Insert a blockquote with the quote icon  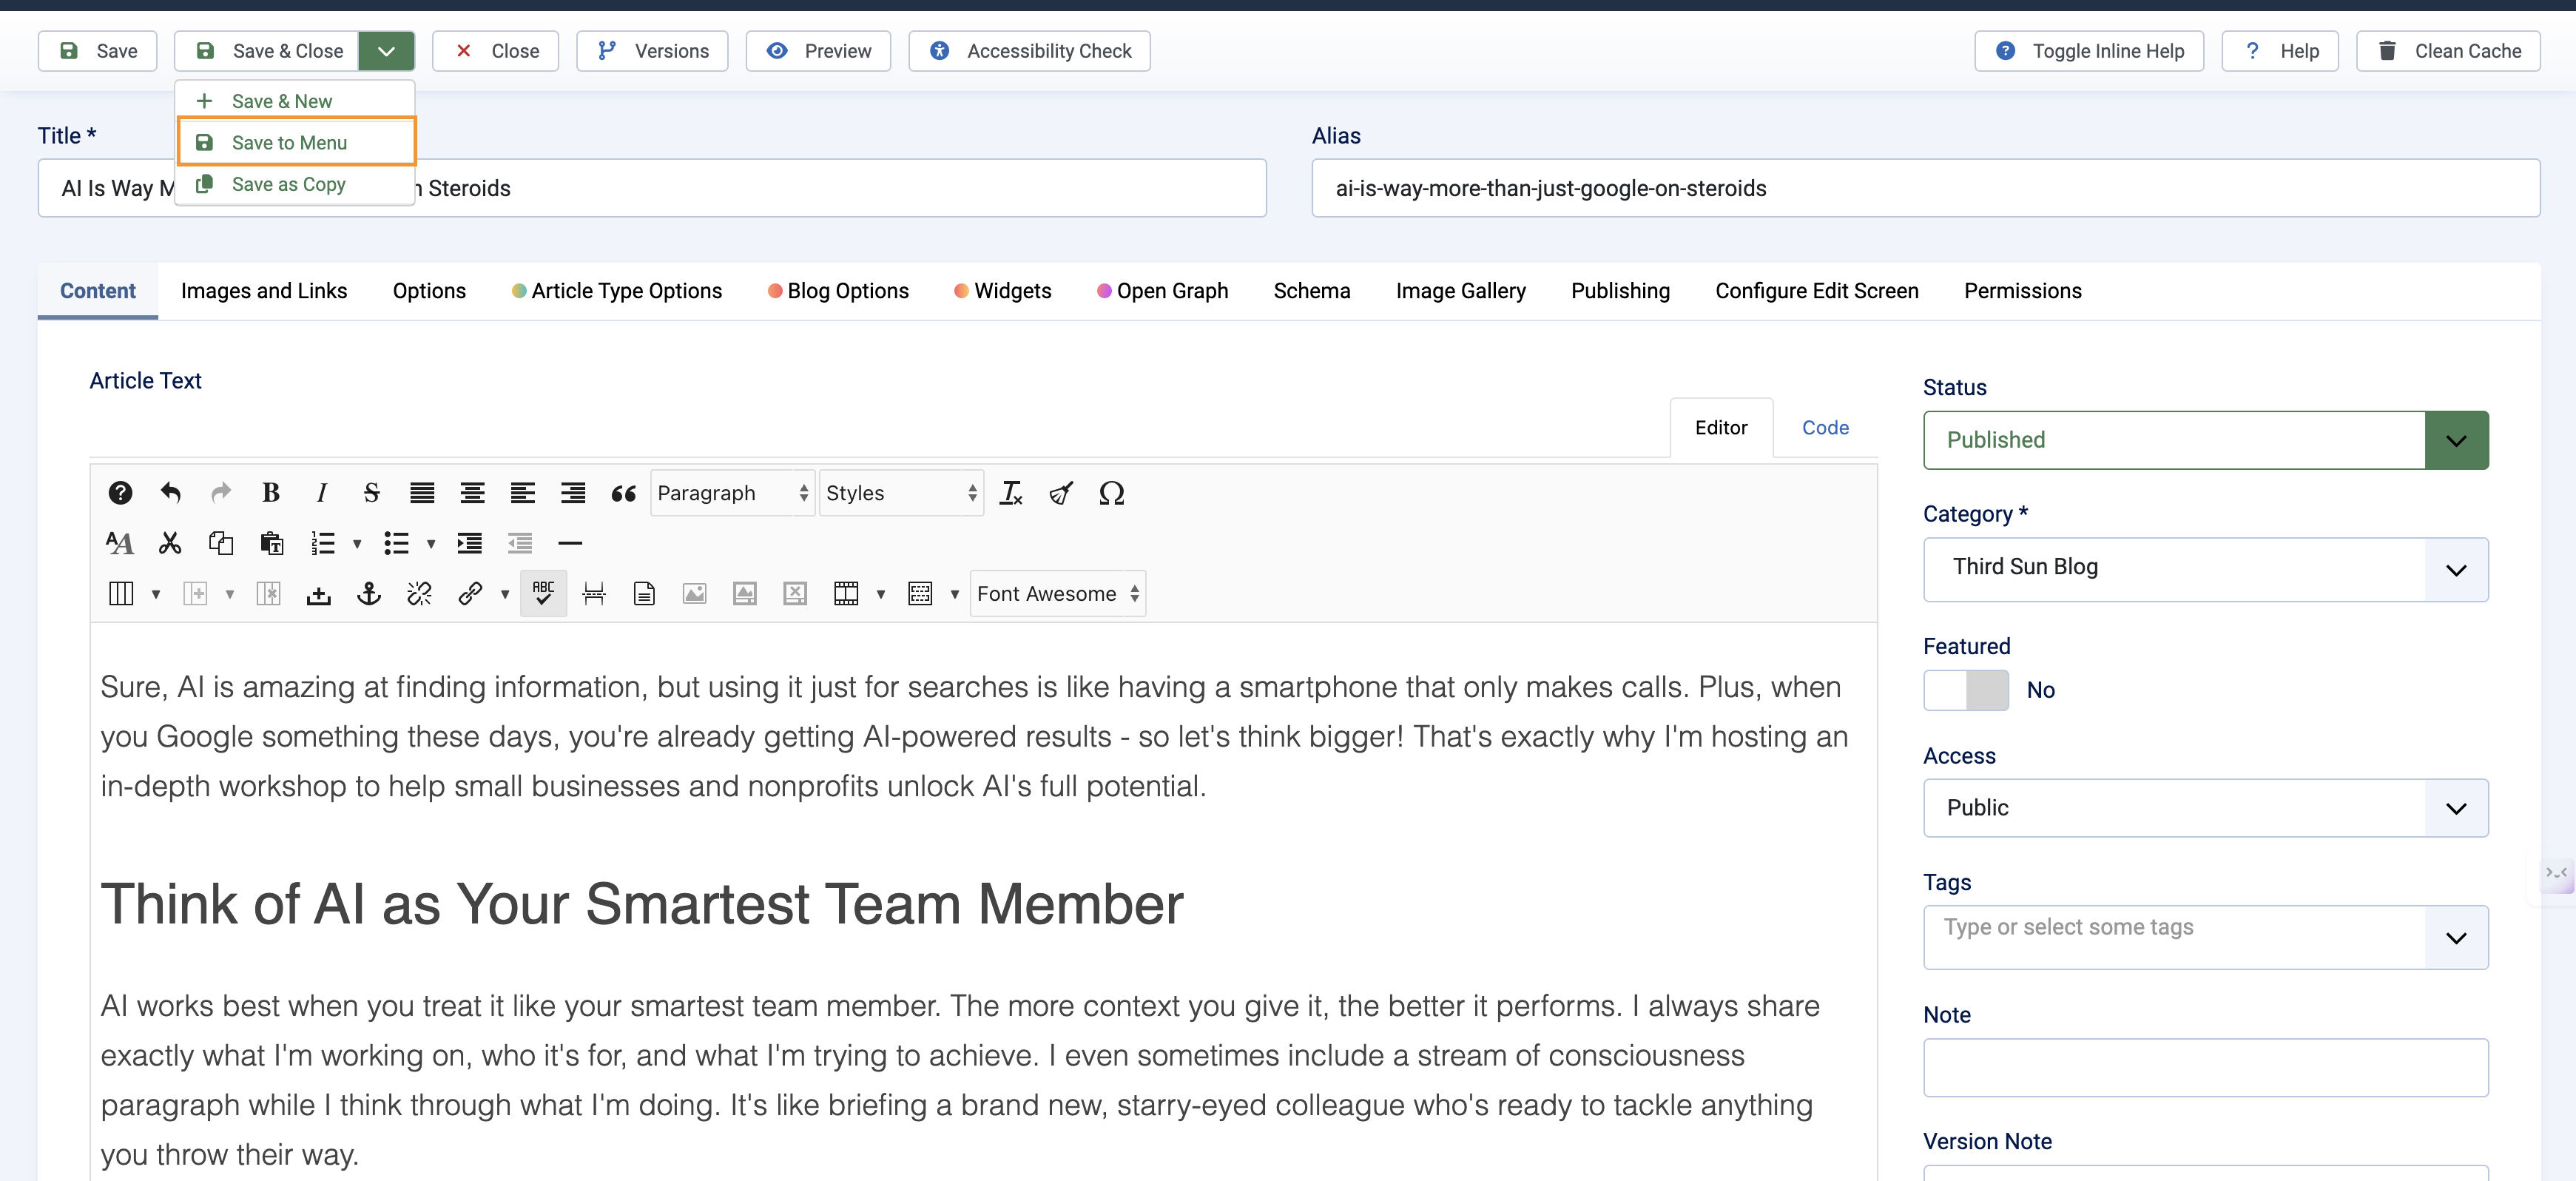(623, 493)
